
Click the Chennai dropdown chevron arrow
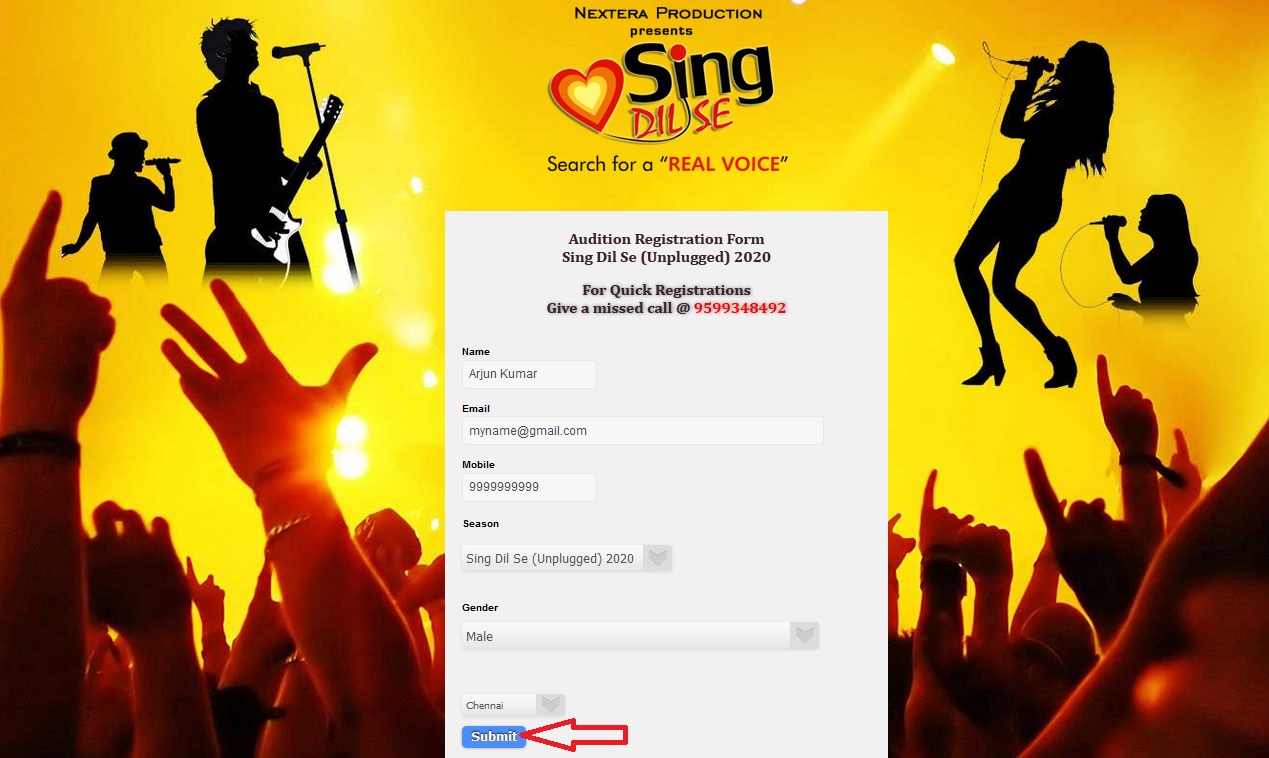(x=550, y=705)
